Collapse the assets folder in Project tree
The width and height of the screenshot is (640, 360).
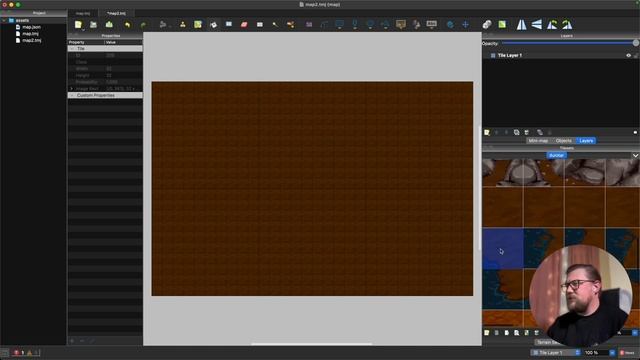[x=4, y=20]
